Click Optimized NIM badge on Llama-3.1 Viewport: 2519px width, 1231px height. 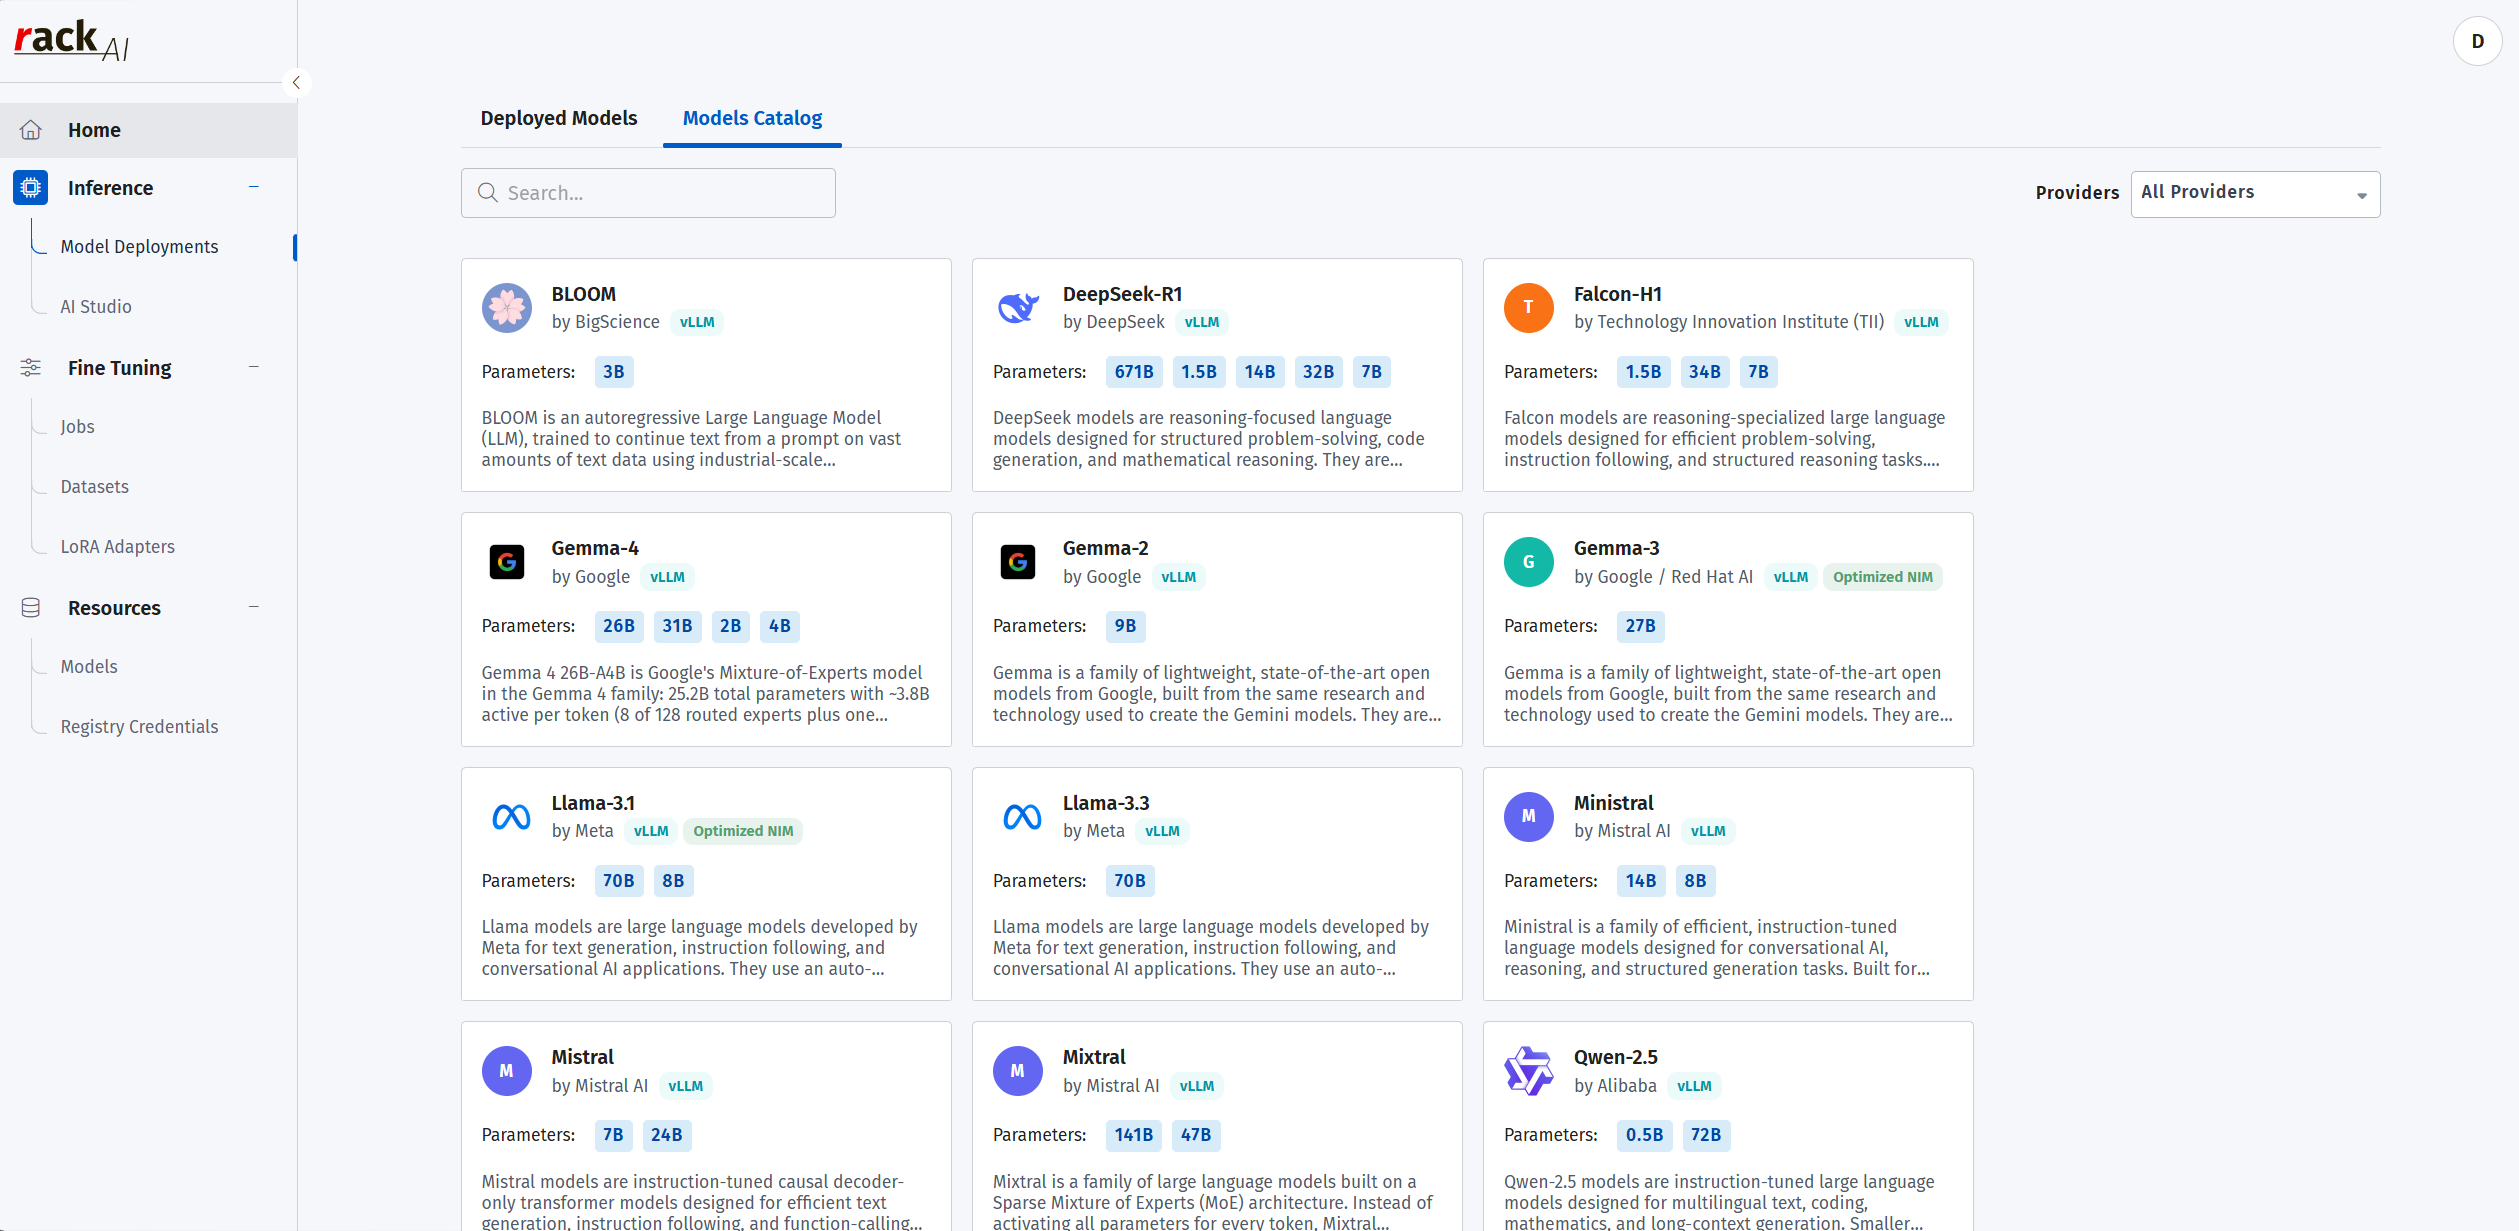coord(743,831)
